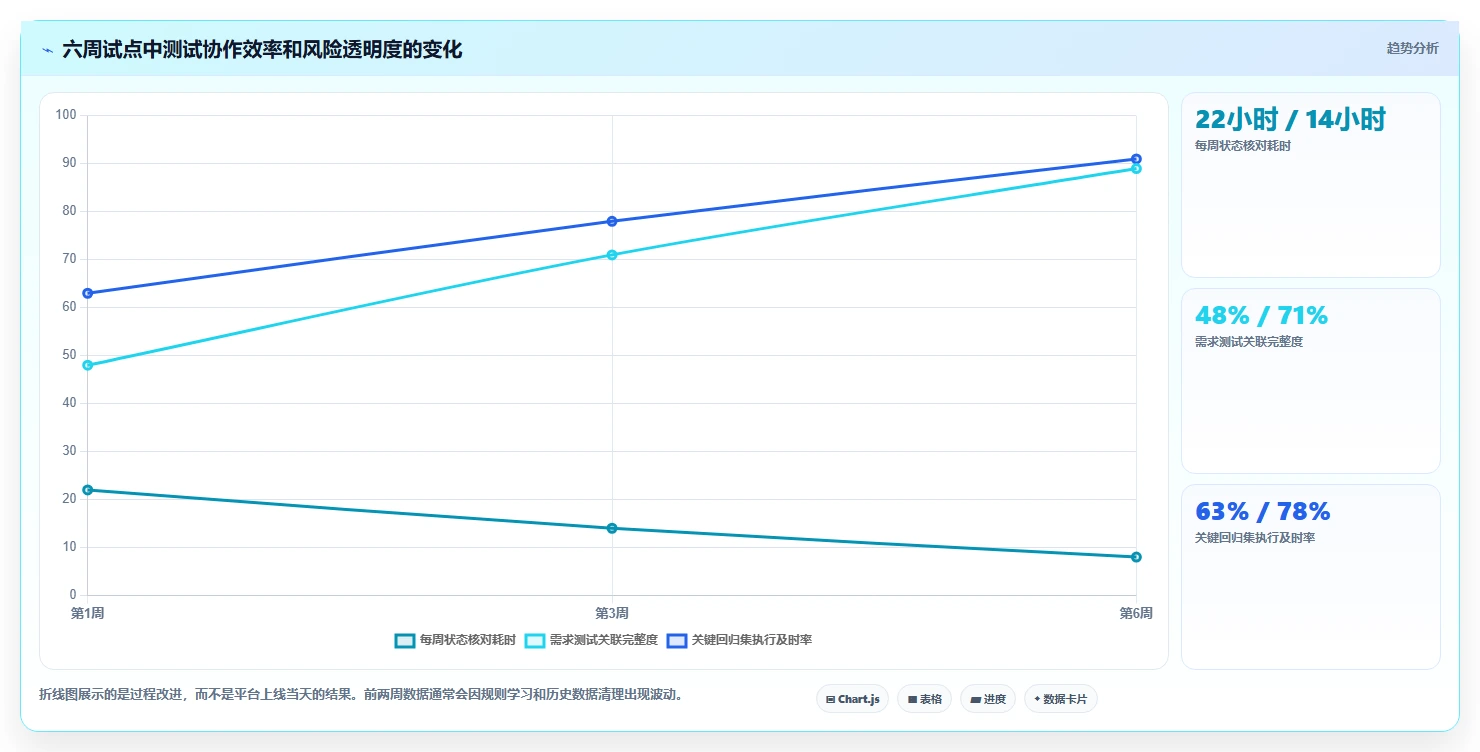Toggle the 关键回归集执行及时率 legend swatch
The height and width of the screenshot is (752, 1480).
[x=677, y=641]
